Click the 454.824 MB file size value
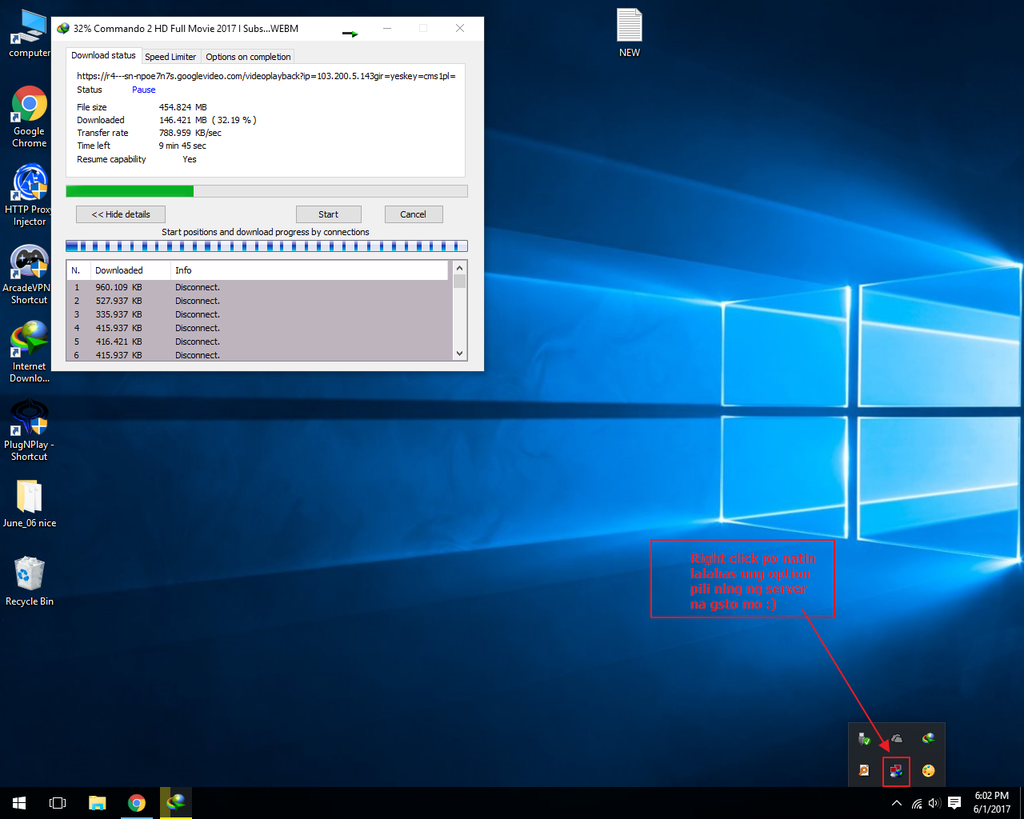The height and width of the screenshot is (819, 1024). click(183, 107)
